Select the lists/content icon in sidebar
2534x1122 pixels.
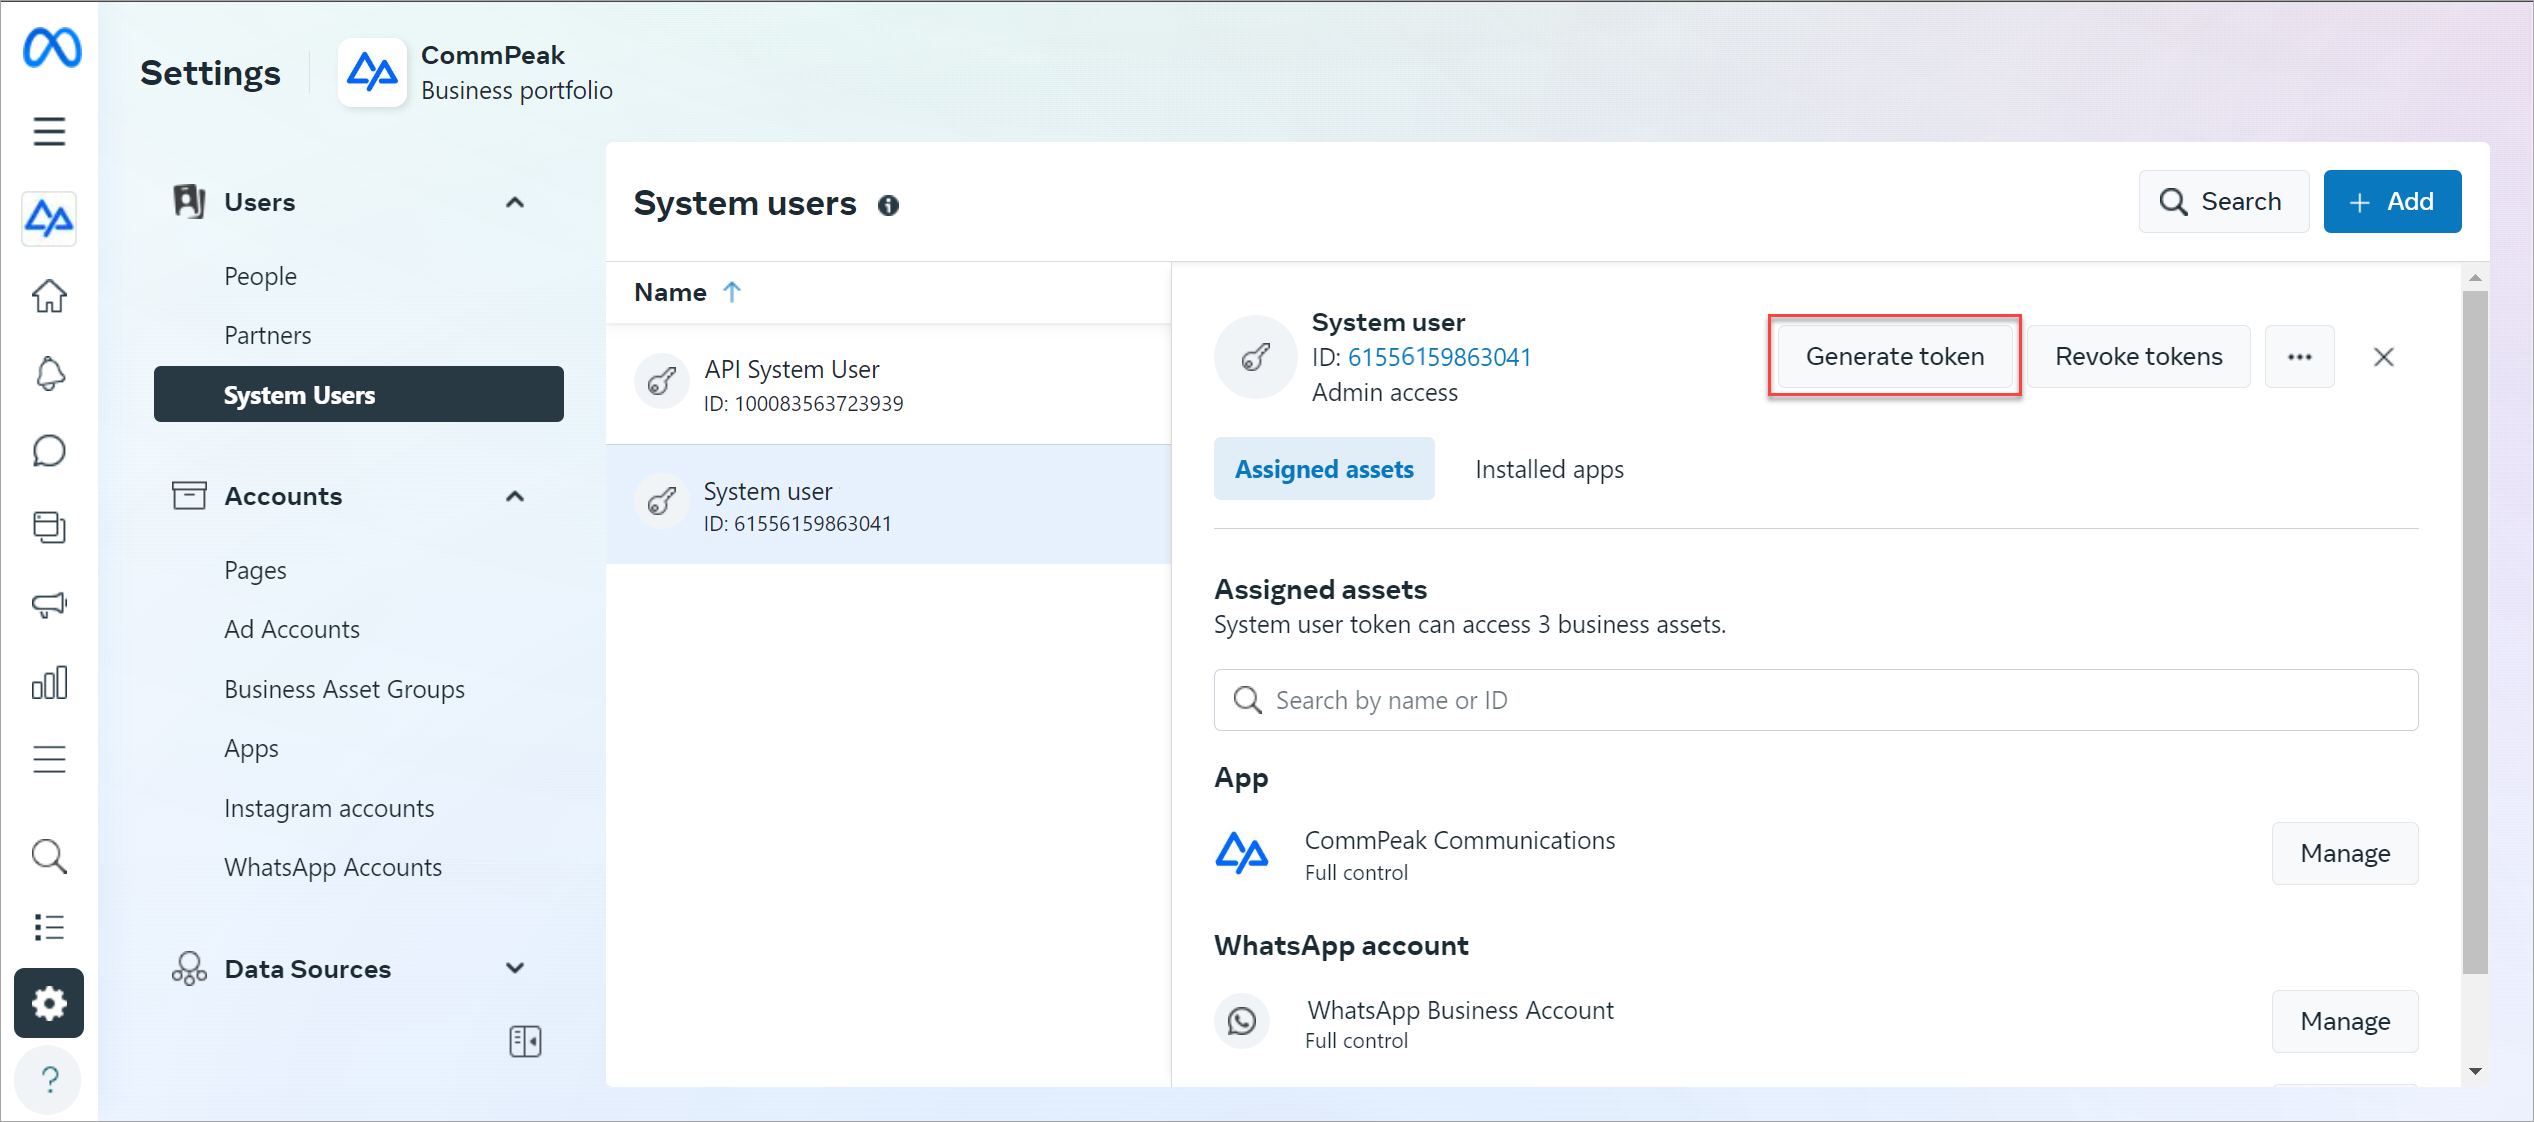click(x=50, y=928)
